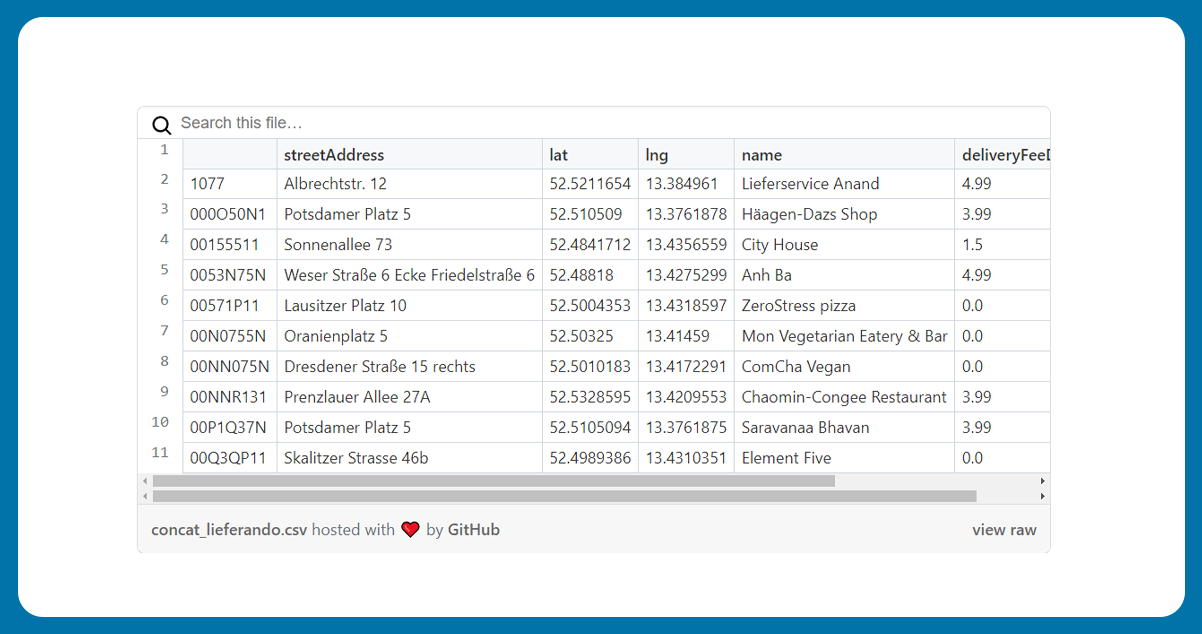This screenshot has width=1202, height=634.
Task: Click line number 5 in the gutter
Action: (164, 270)
